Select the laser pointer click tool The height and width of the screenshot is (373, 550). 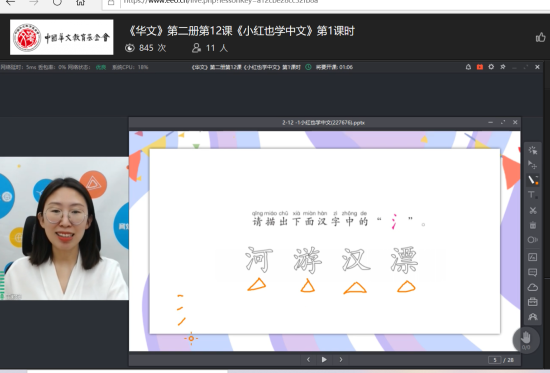(532, 150)
